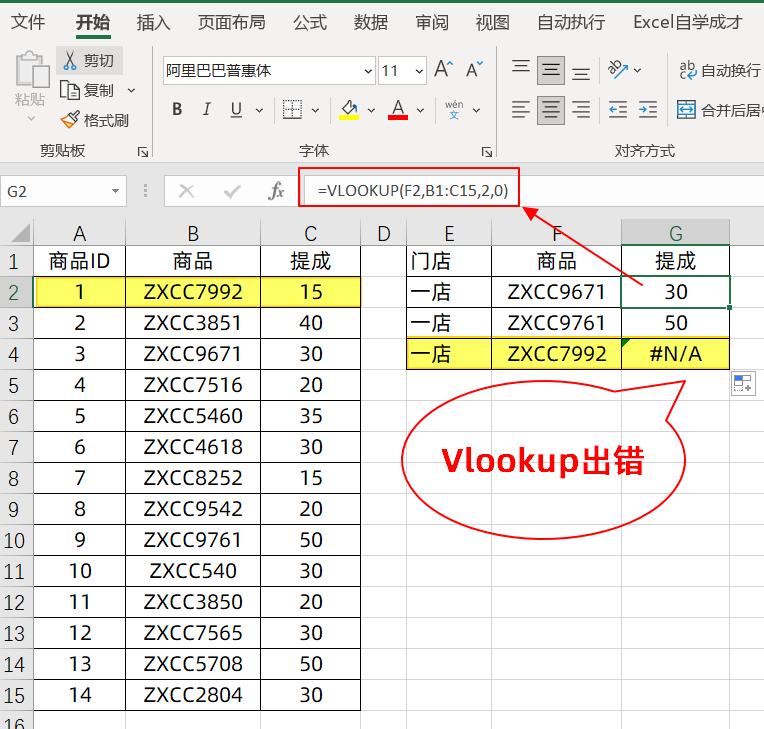
Task: Click the Paste clipboard icon
Action: click(x=32, y=69)
